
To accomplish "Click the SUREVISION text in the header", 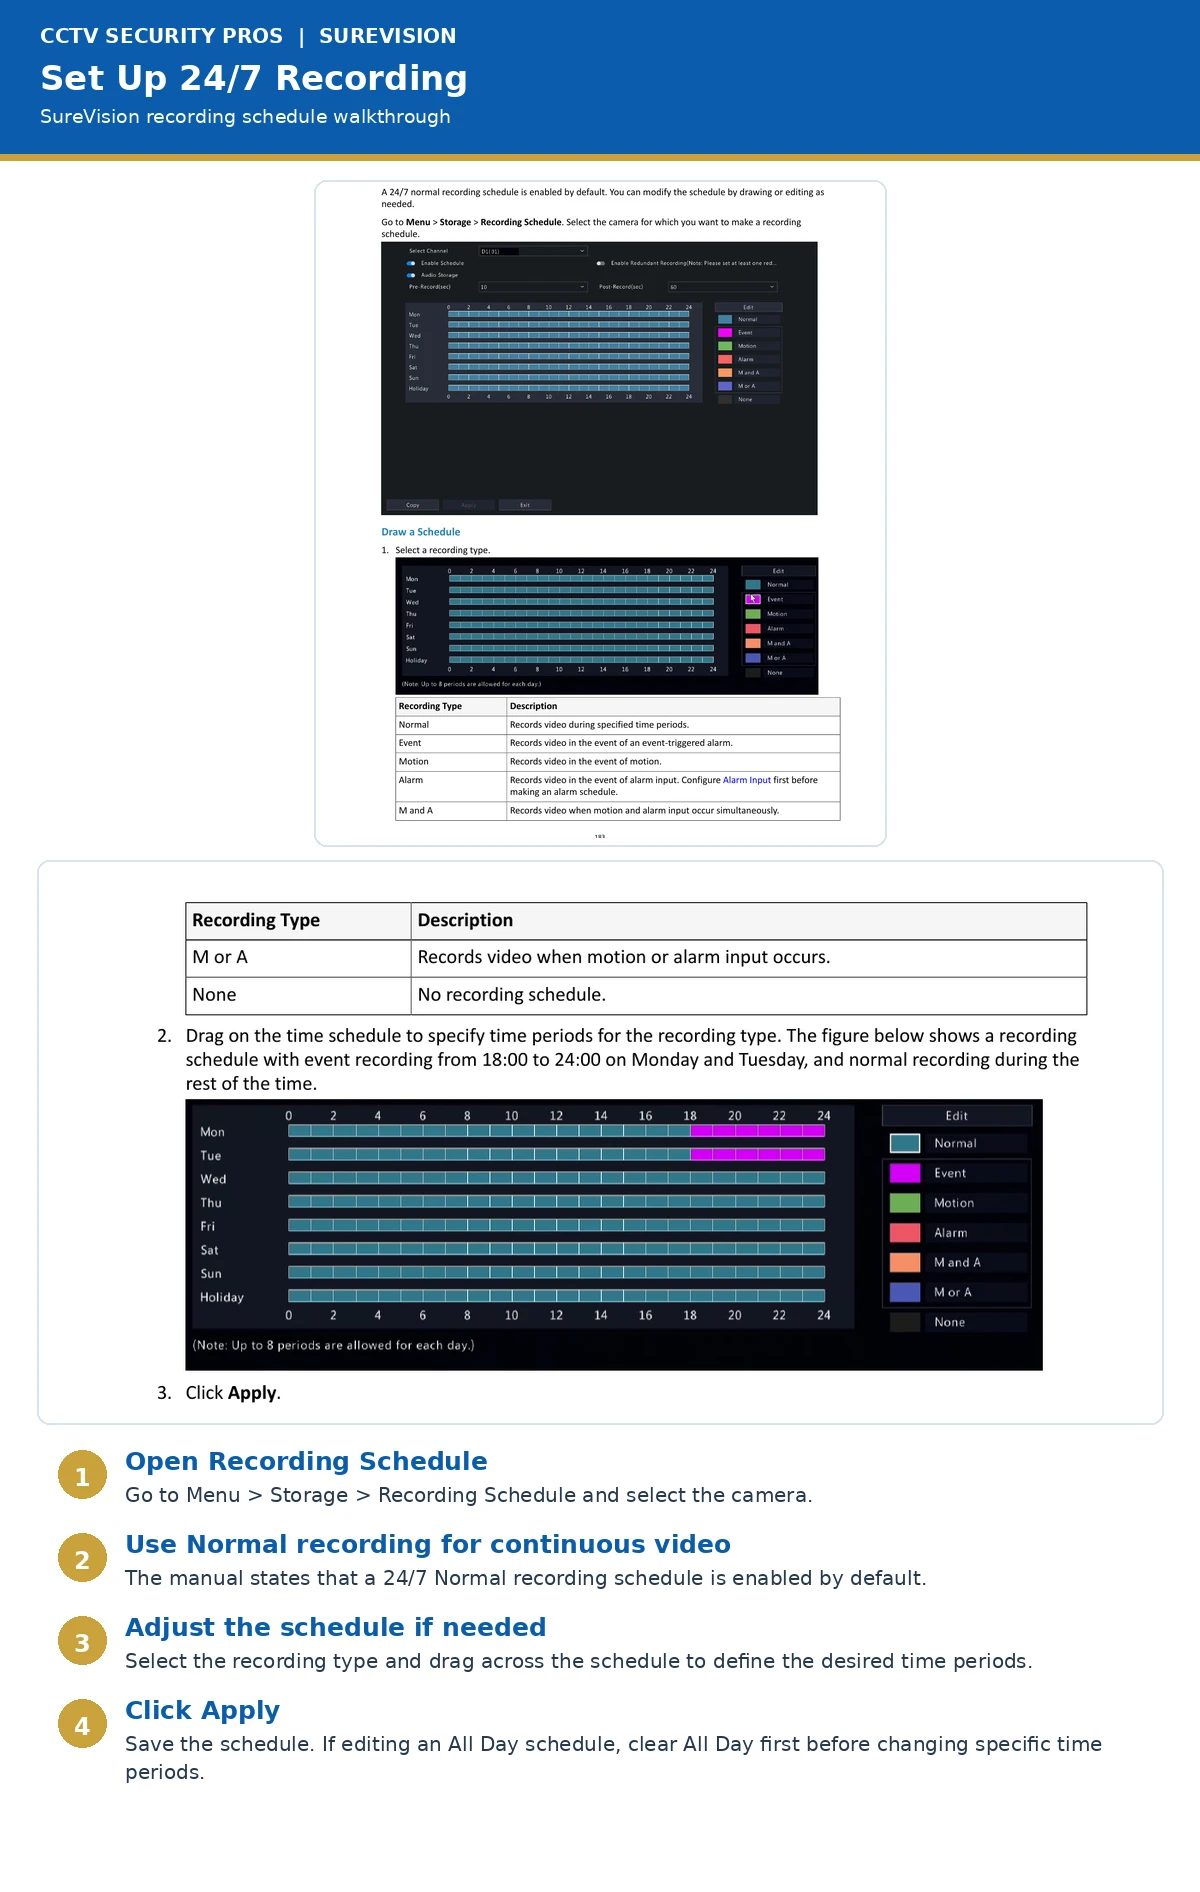I will (x=388, y=36).
